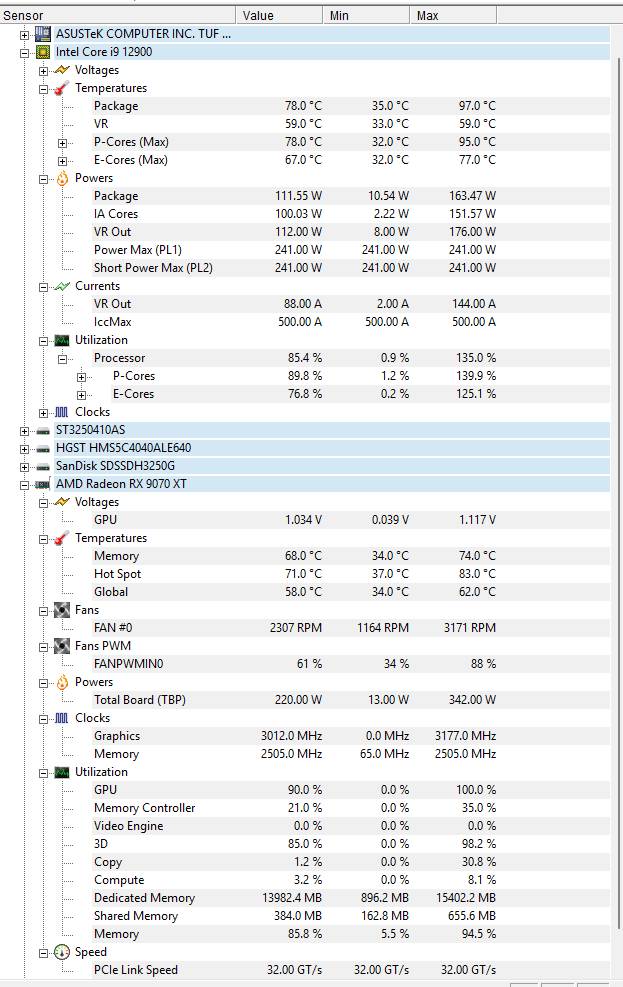Collapse the Intel Core i9 12900 node

[25, 54]
